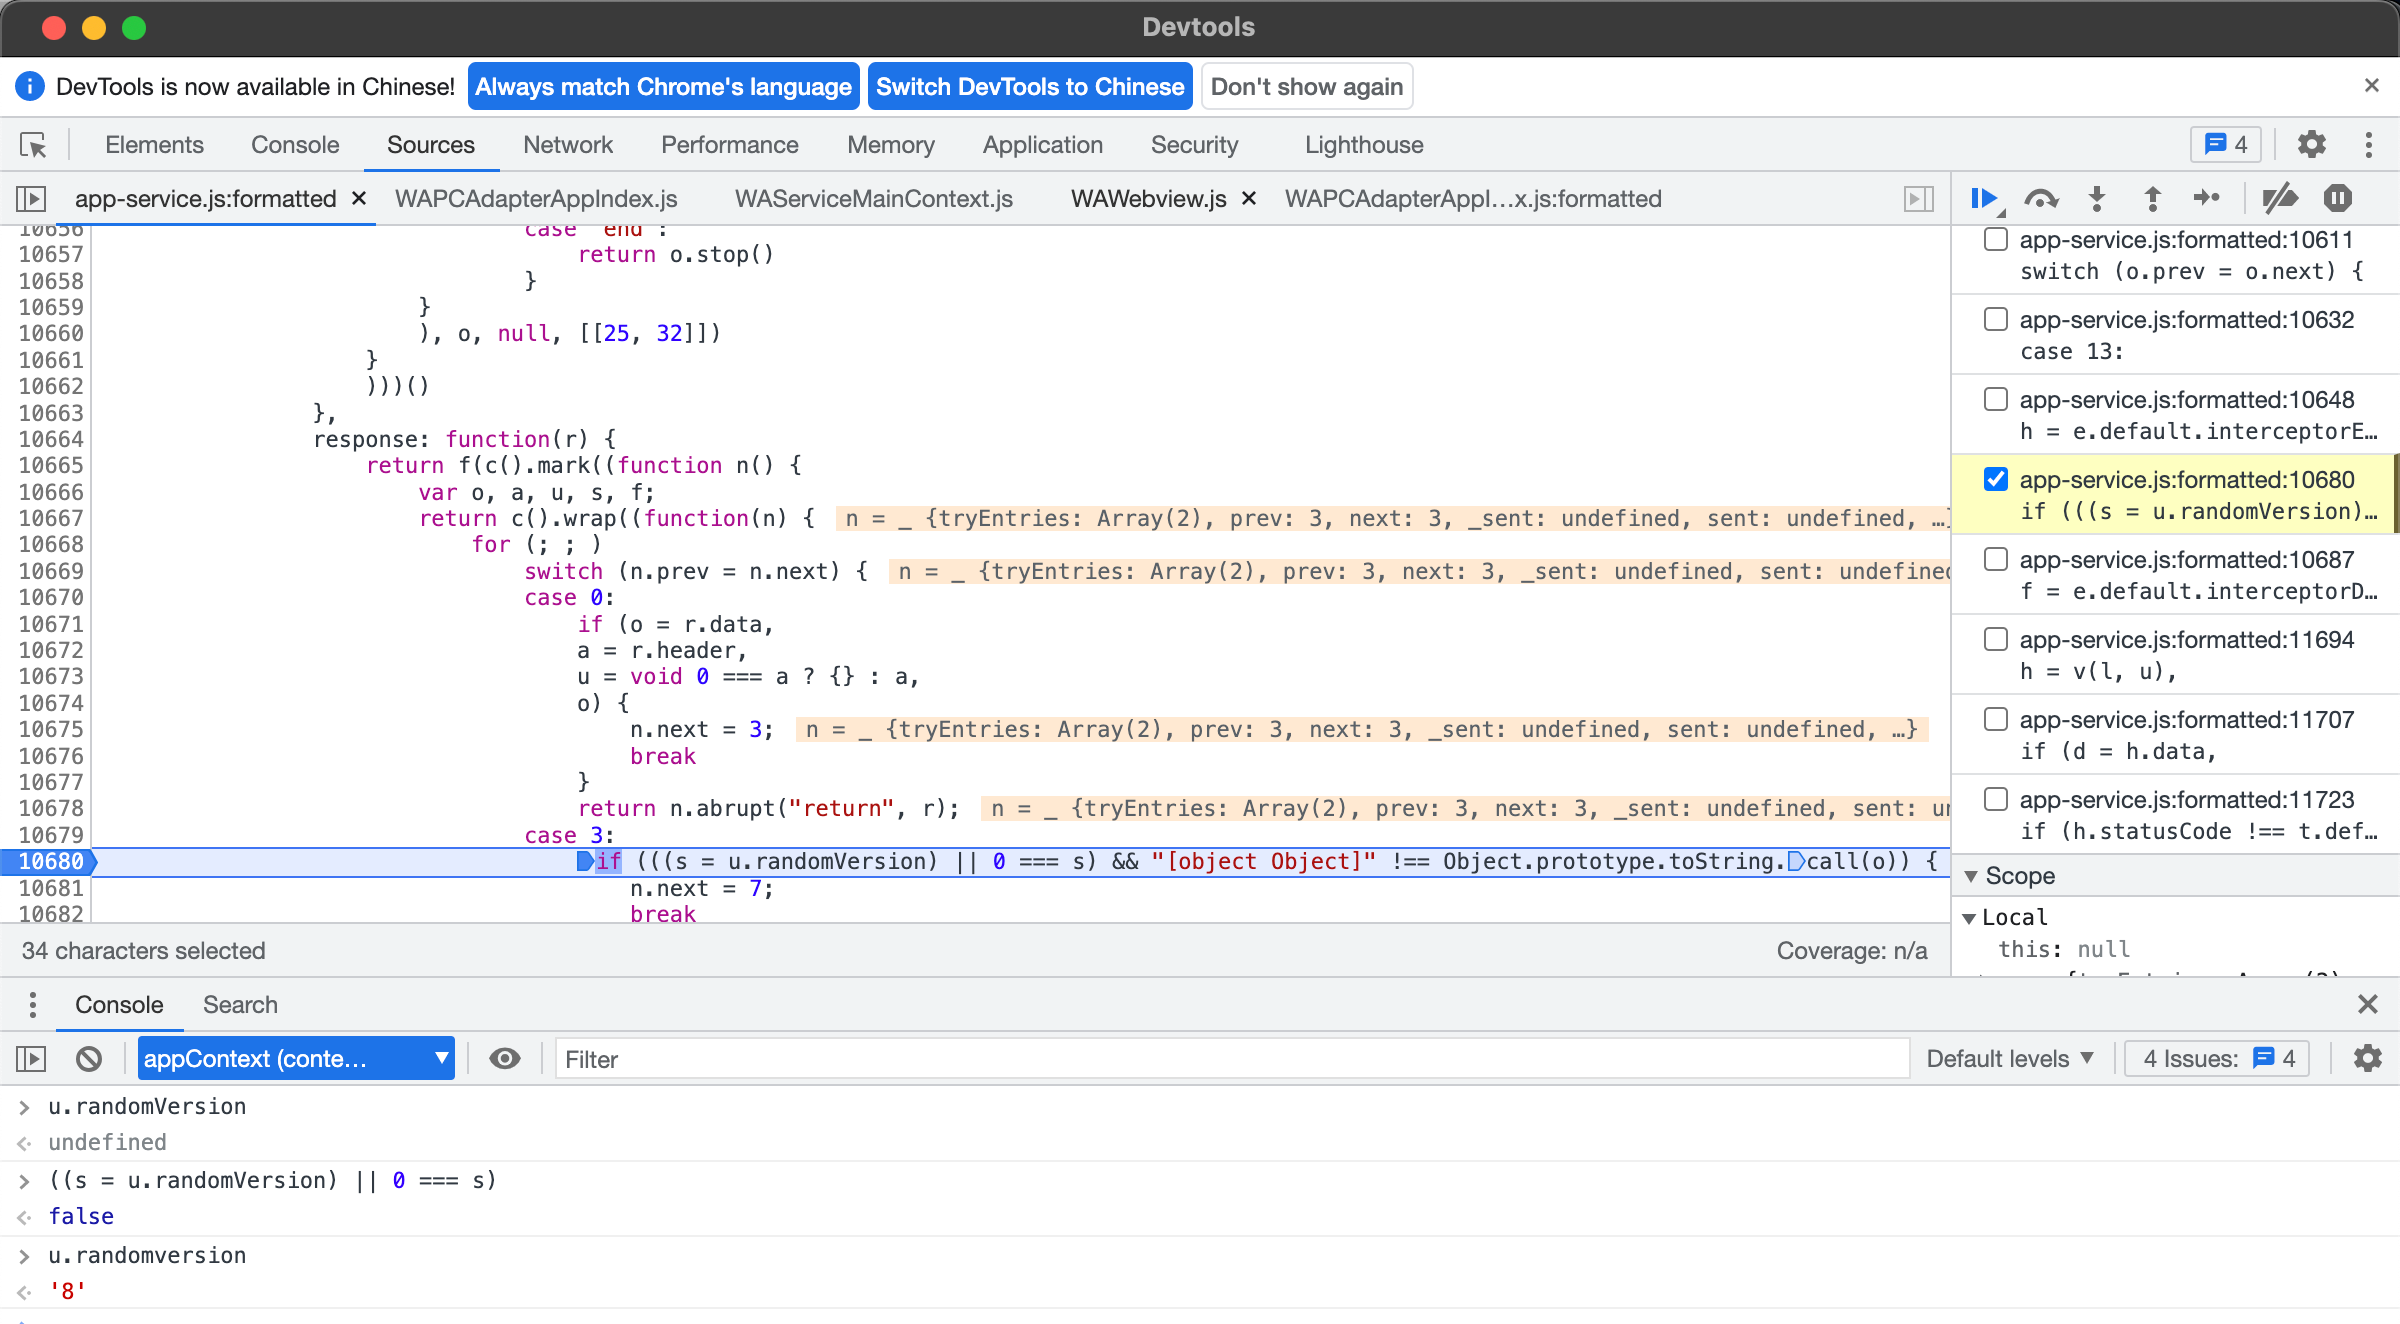
Task: Click Switch DevTools to Chinese
Action: (x=1030, y=86)
